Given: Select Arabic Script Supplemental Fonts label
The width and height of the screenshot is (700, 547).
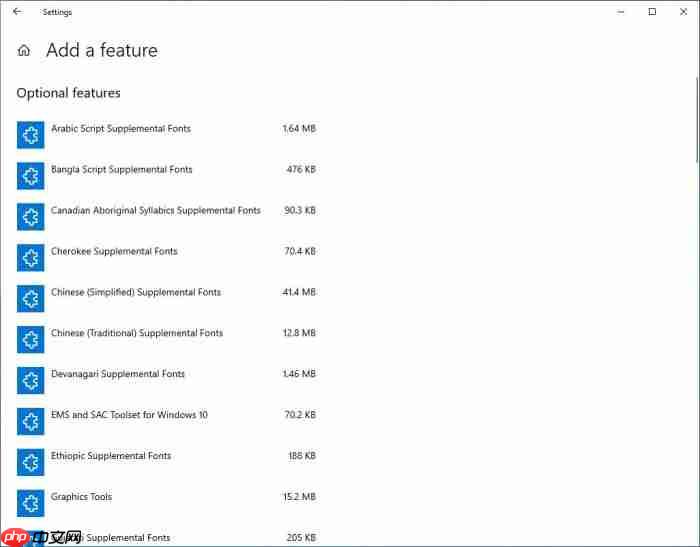Looking at the screenshot, I should (x=120, y=129).
